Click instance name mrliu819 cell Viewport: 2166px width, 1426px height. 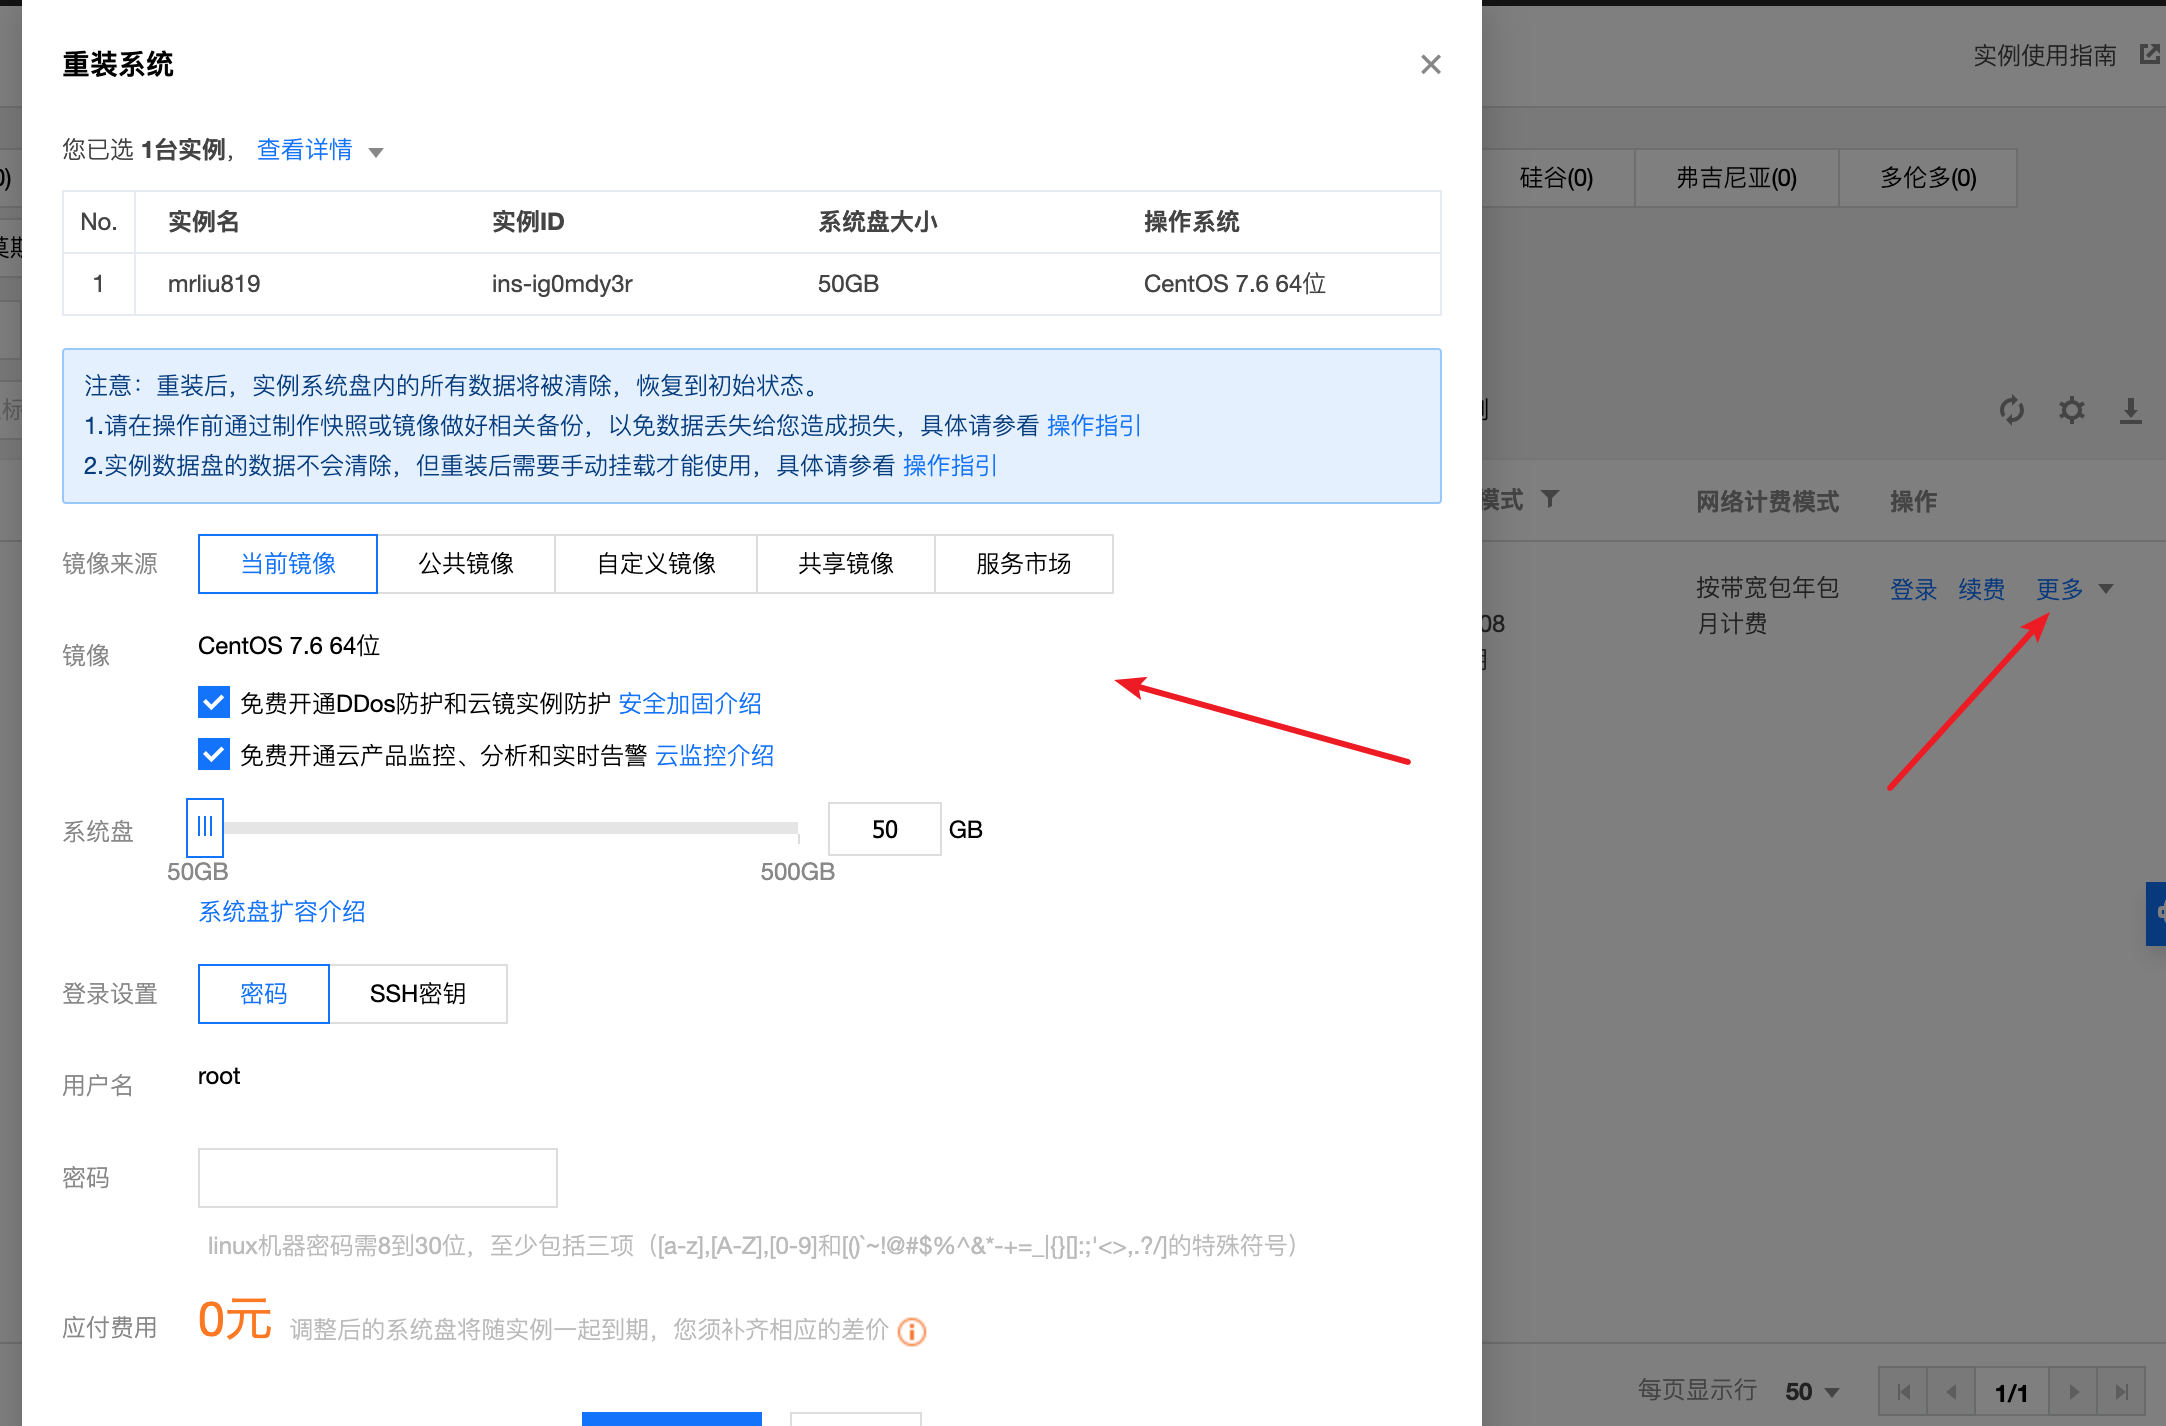(214, 284)
